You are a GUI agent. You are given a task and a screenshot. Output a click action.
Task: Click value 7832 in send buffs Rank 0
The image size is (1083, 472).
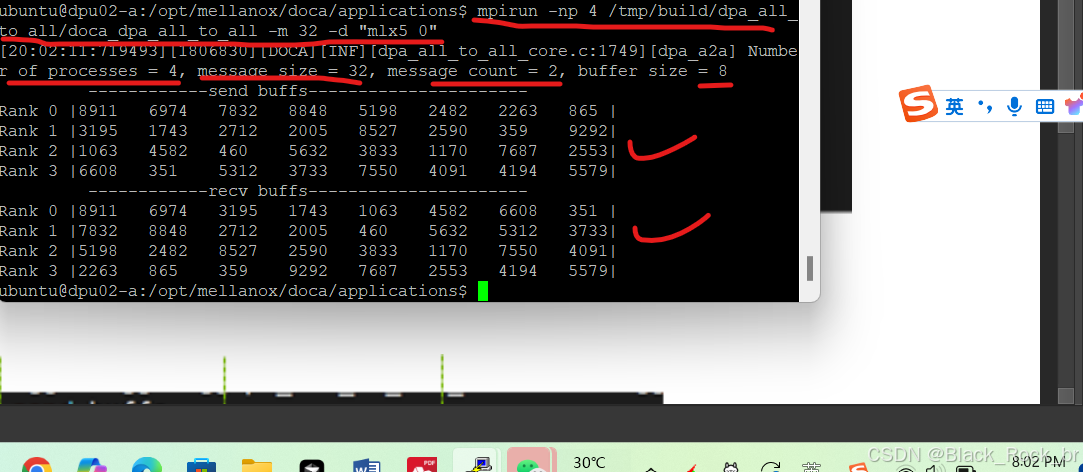(x=238, y=111)
